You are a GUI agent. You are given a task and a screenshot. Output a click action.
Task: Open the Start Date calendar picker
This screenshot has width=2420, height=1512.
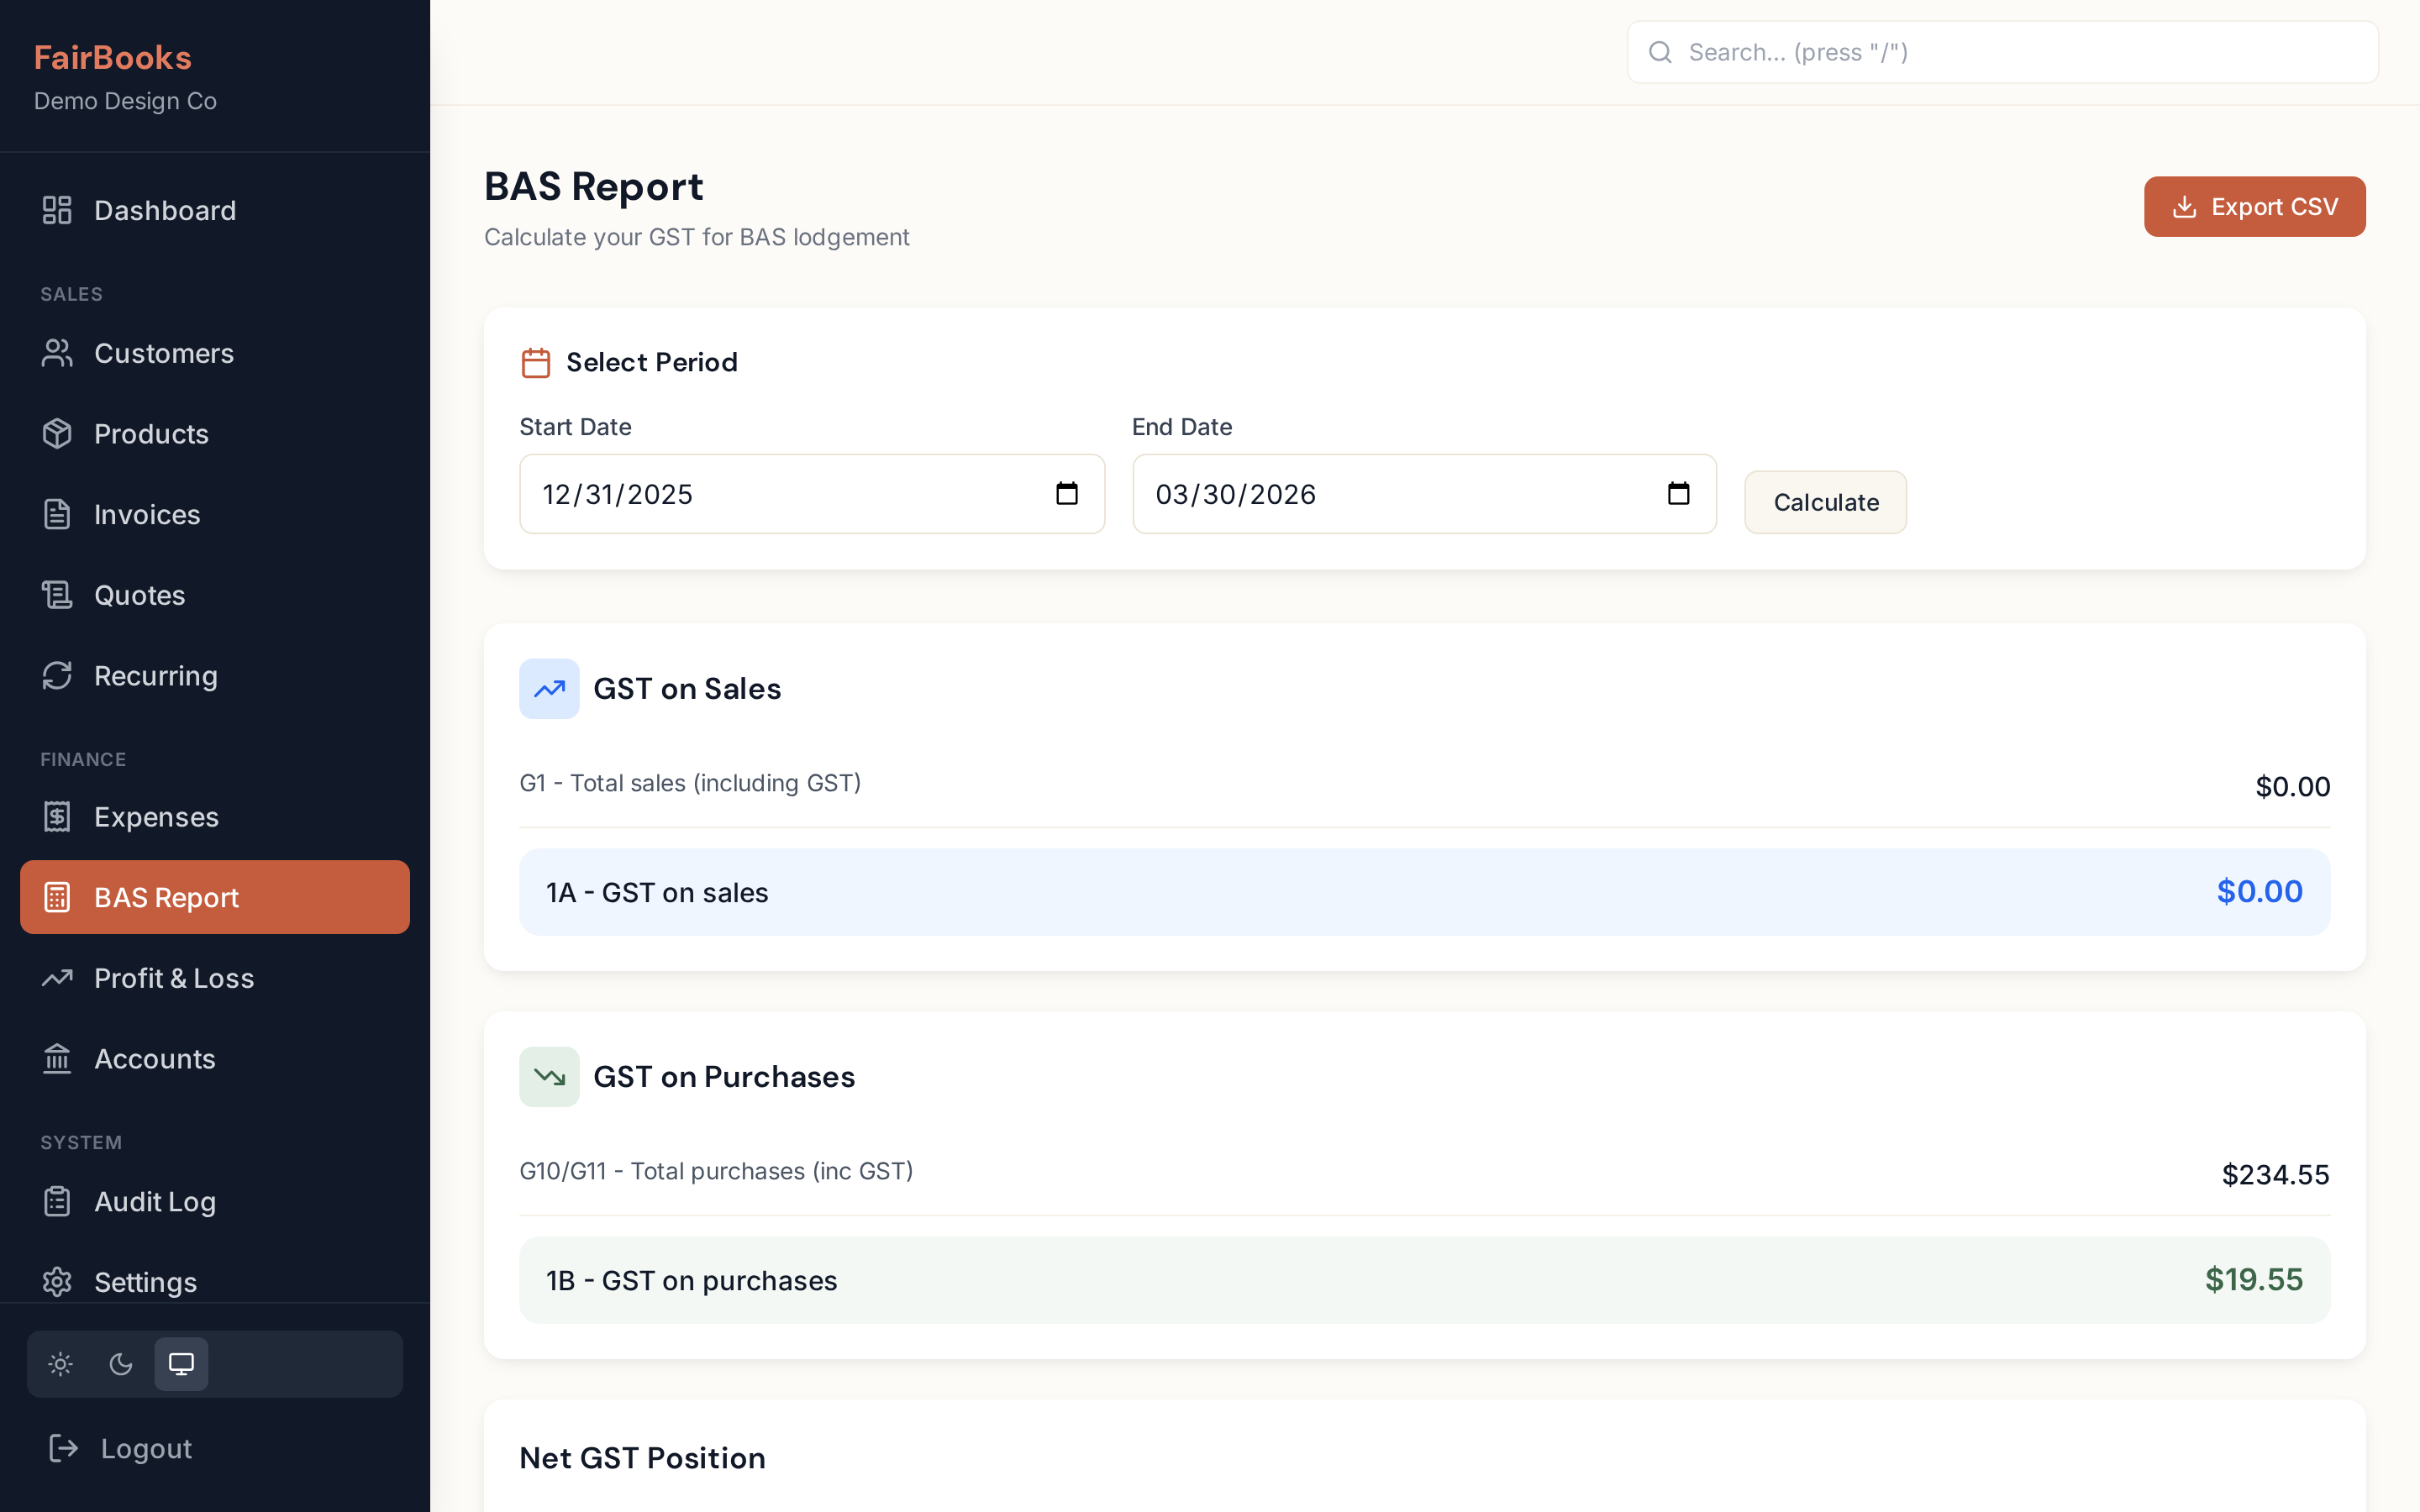tap(1067, 494)
